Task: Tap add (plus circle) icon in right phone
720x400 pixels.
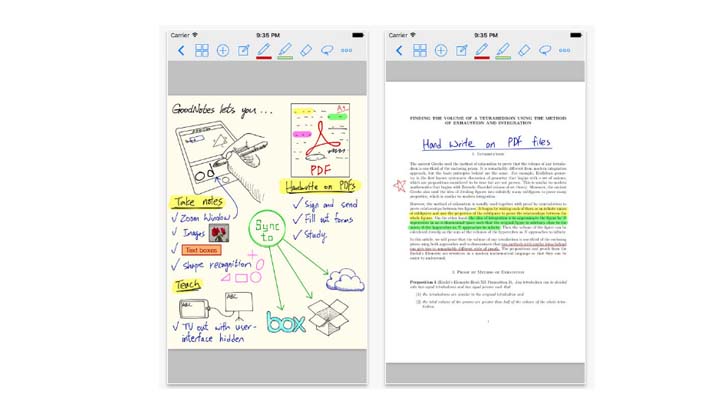Action: [x=441, y=51]
